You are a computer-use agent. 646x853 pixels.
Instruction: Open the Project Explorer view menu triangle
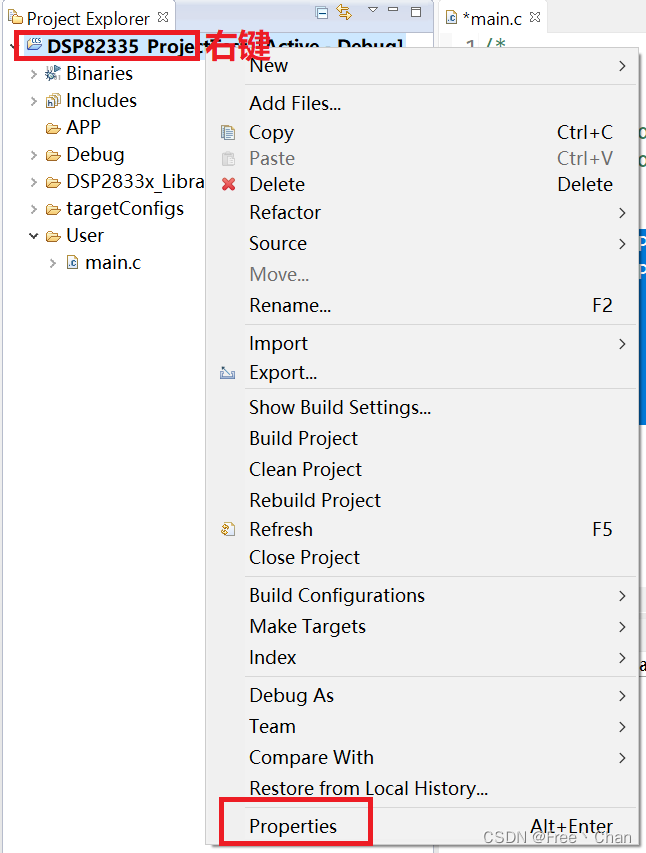click(x=373, y=10)
